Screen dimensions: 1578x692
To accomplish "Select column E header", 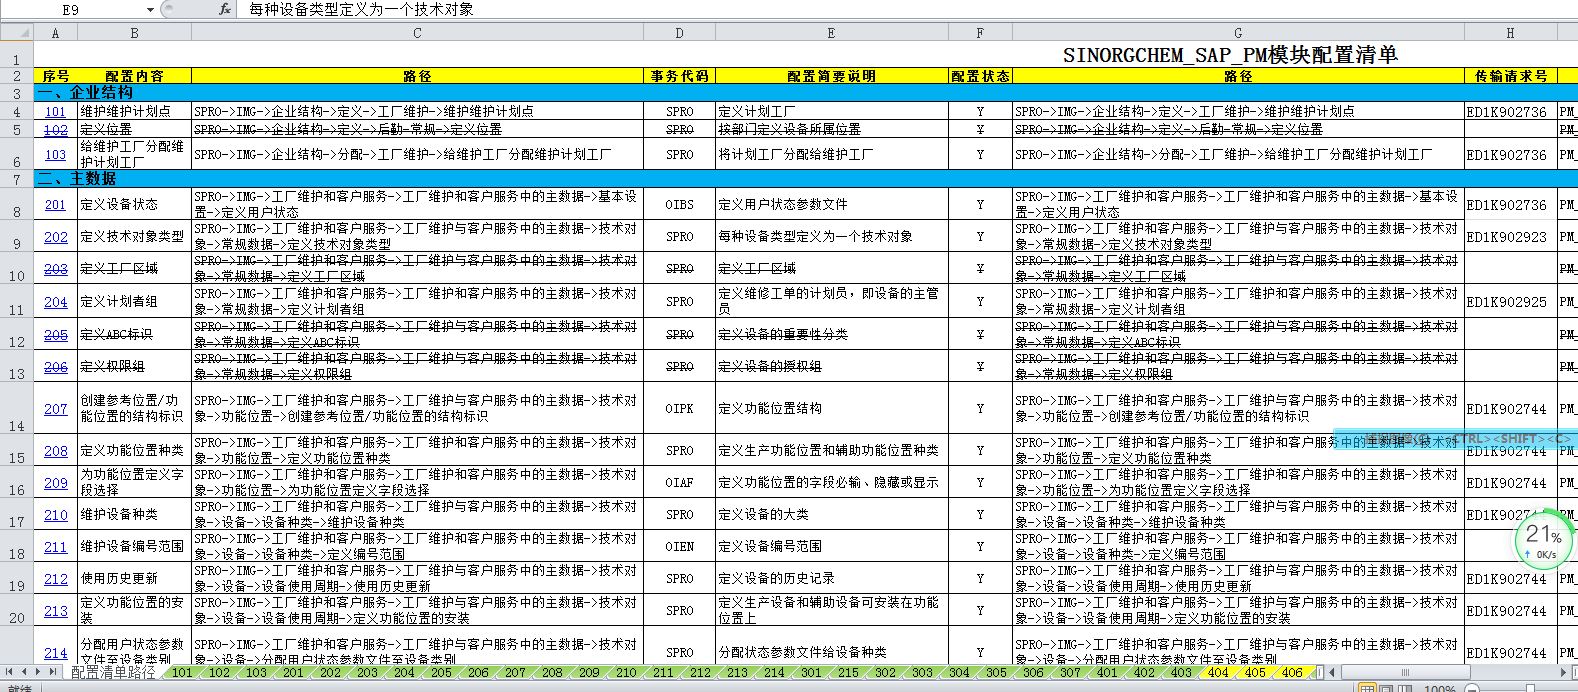I will 831,33.
